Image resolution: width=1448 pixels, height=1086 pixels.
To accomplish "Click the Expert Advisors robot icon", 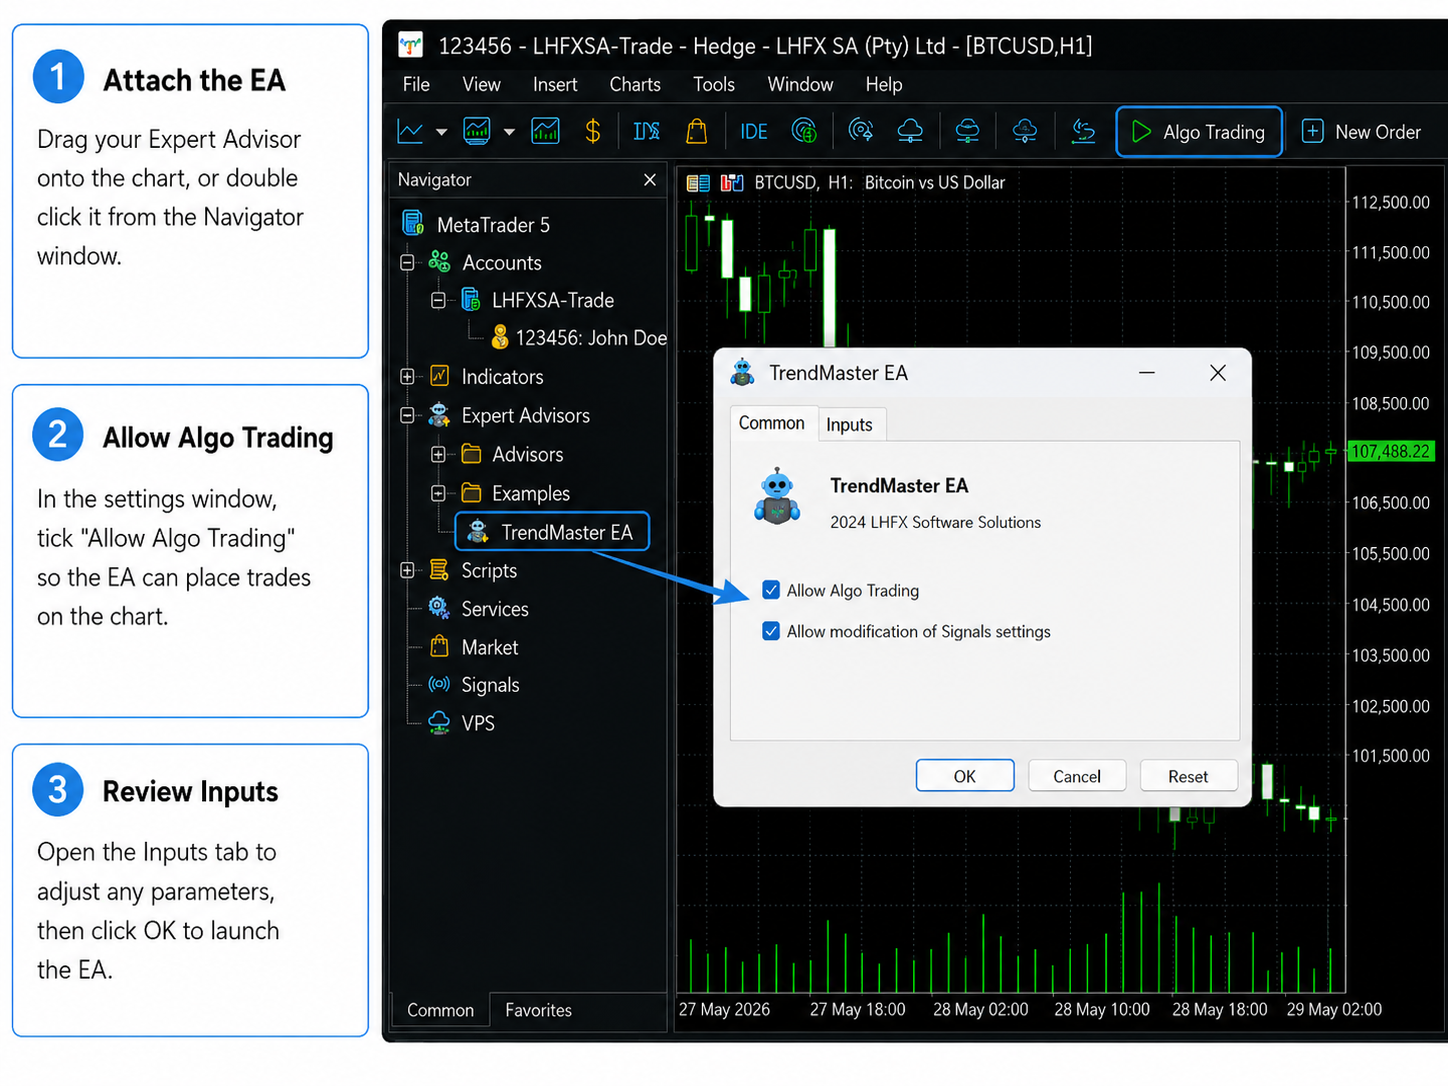I will (x=439, y=415).
